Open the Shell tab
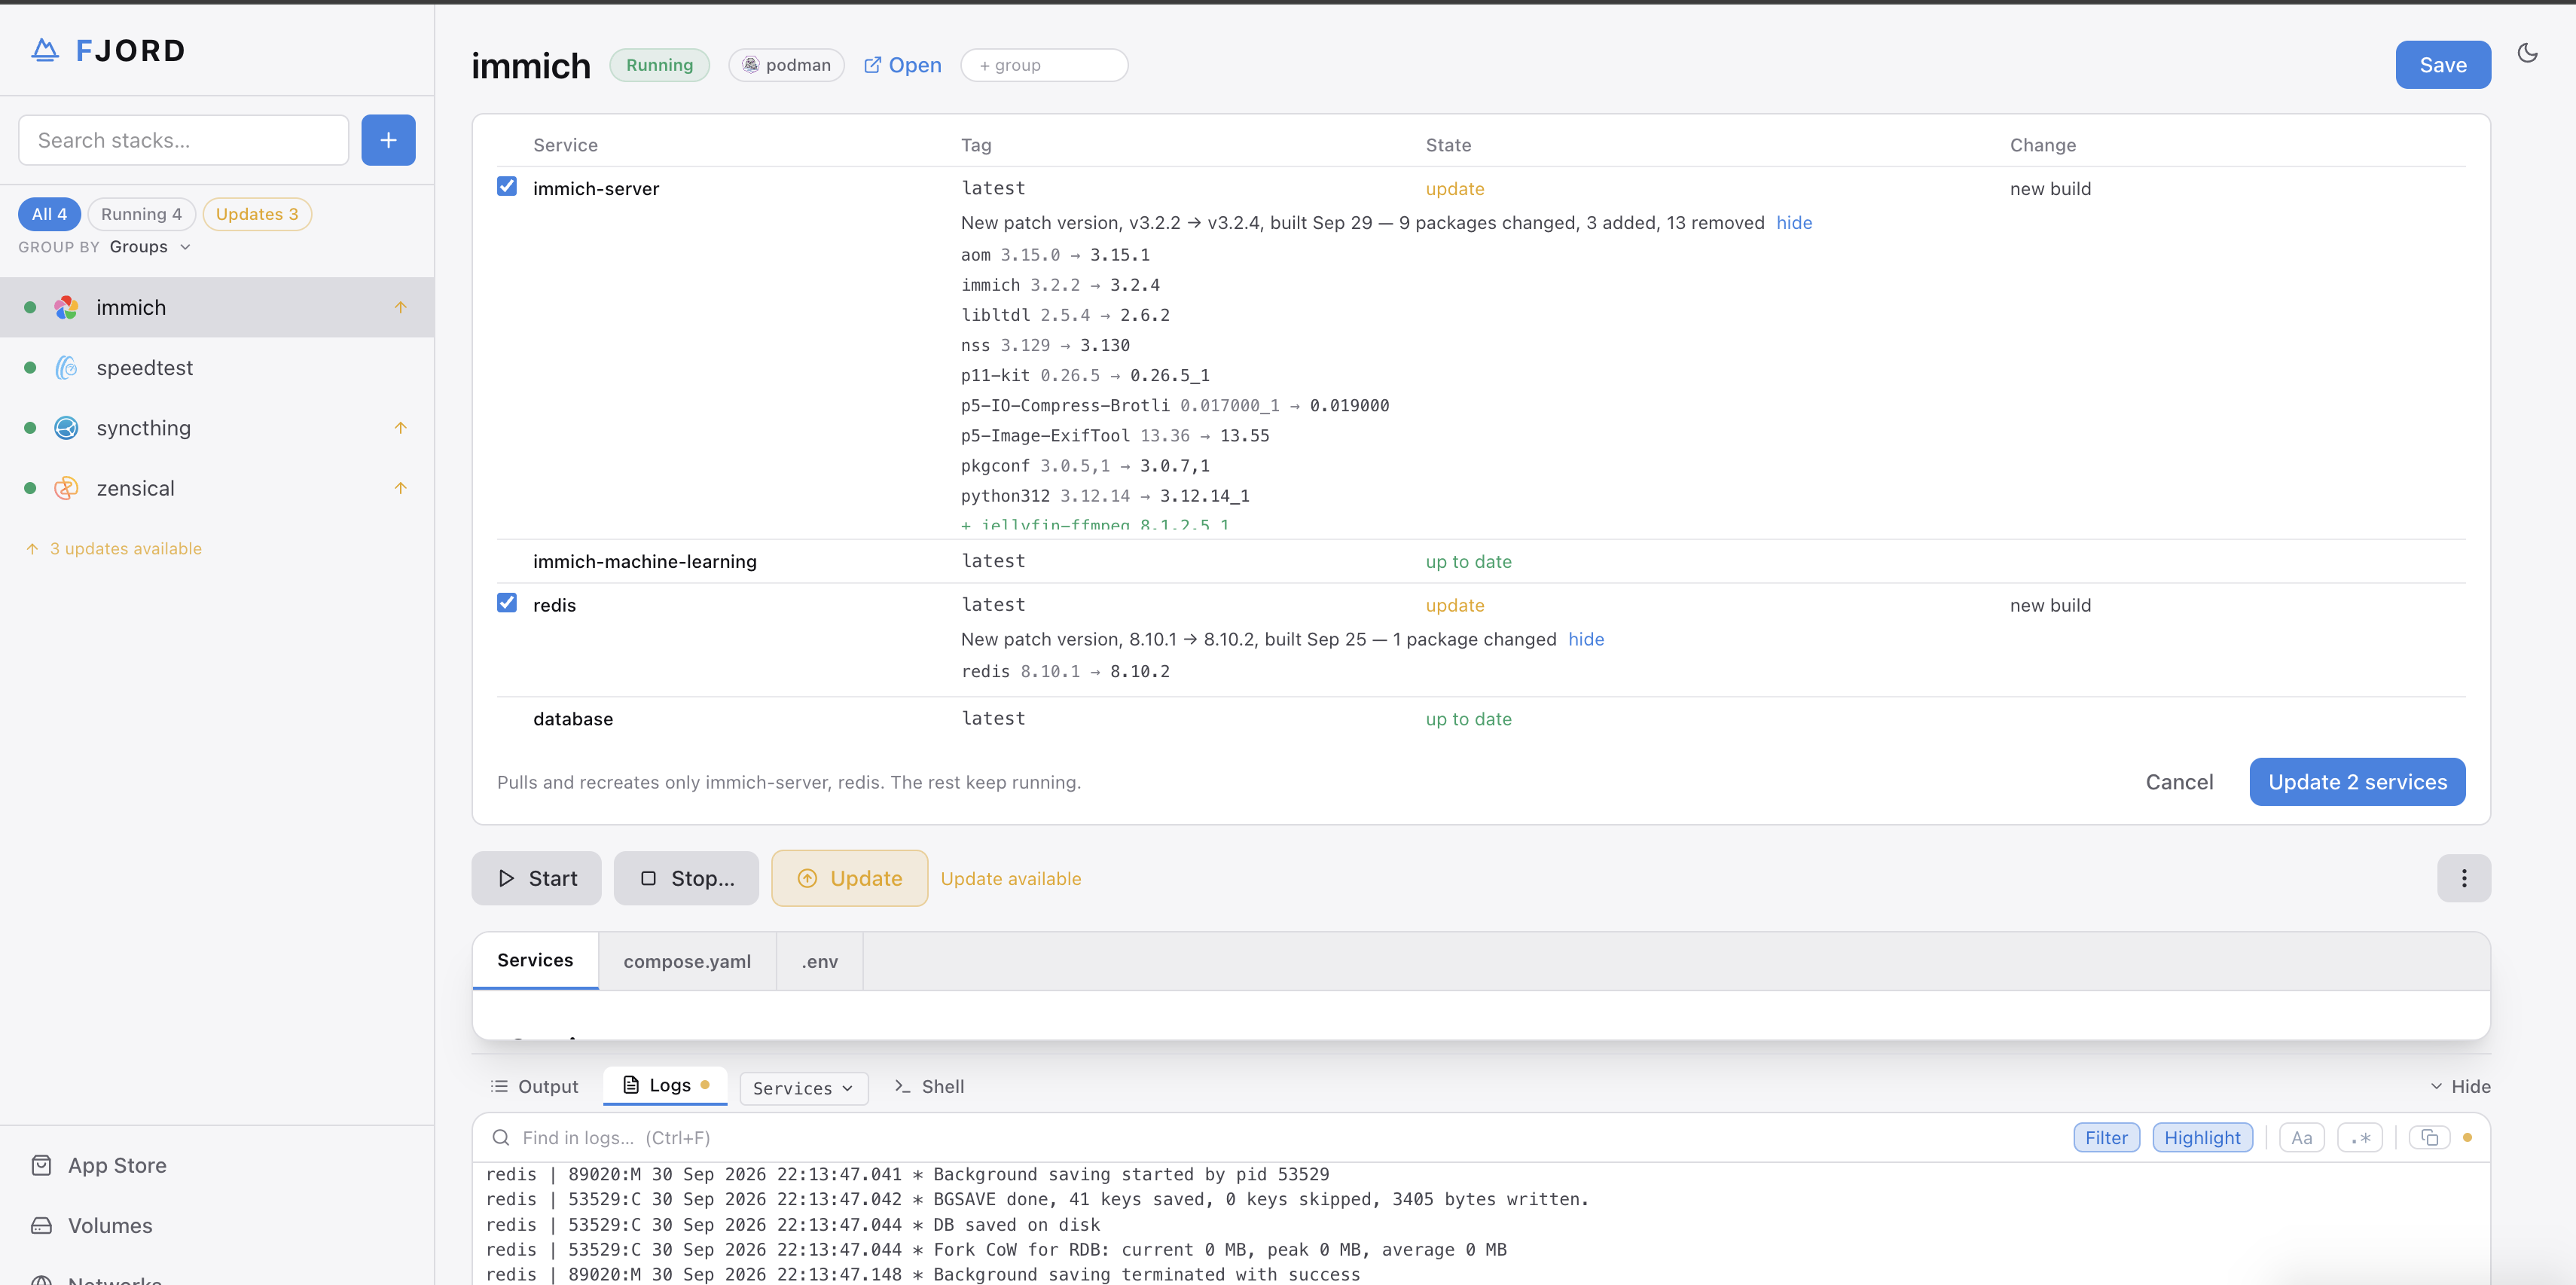The height and width of the screenshot is (1285, 2576). pyautogui.click(x=929, y=1086)
